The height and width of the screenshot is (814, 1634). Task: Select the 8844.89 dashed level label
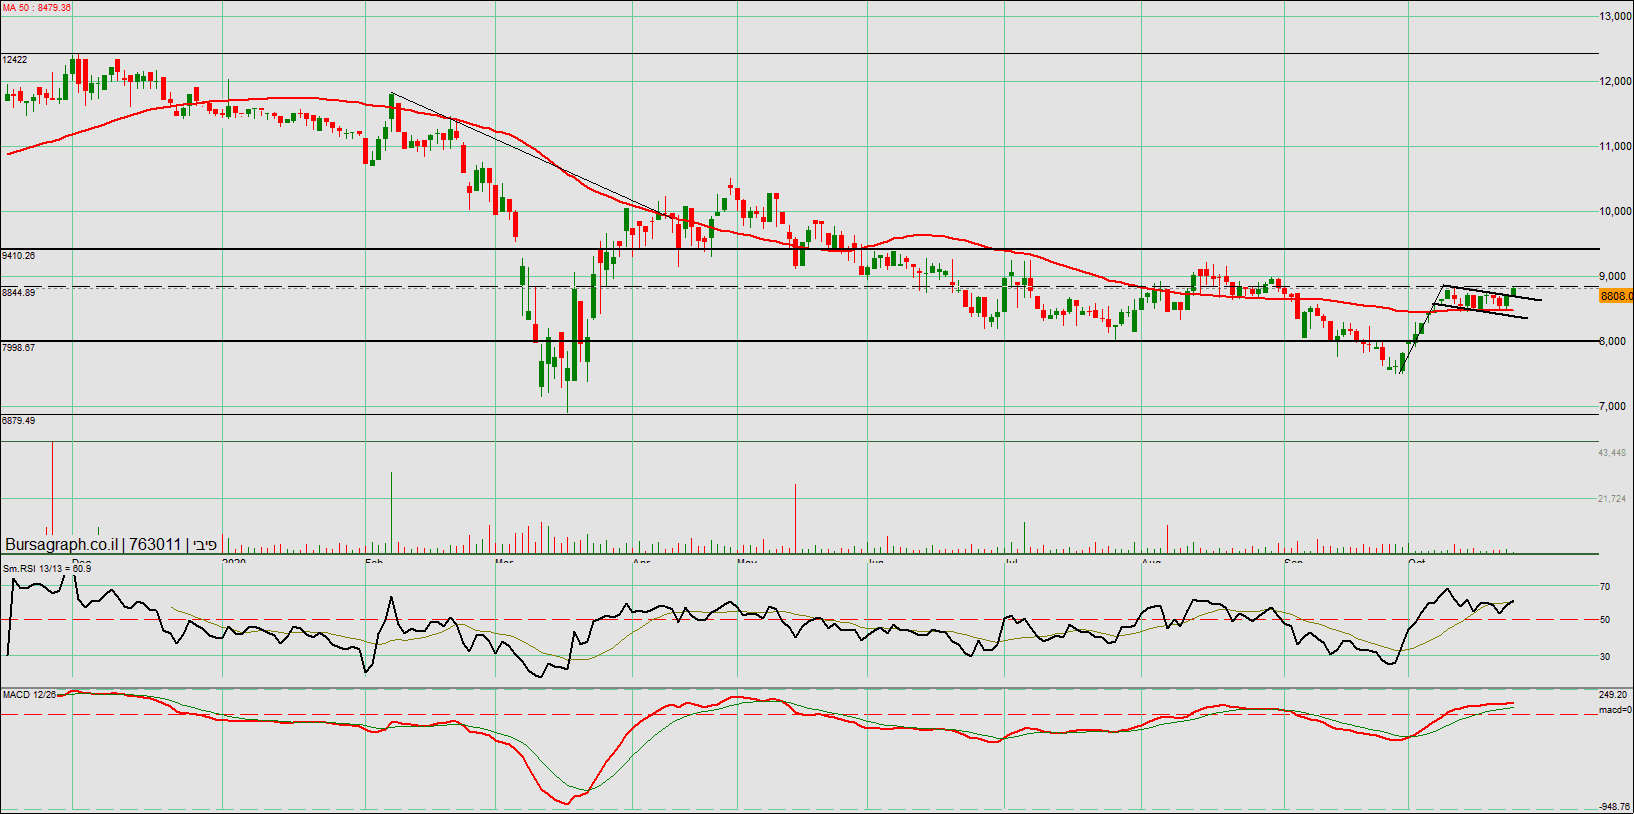pos(19,293)
